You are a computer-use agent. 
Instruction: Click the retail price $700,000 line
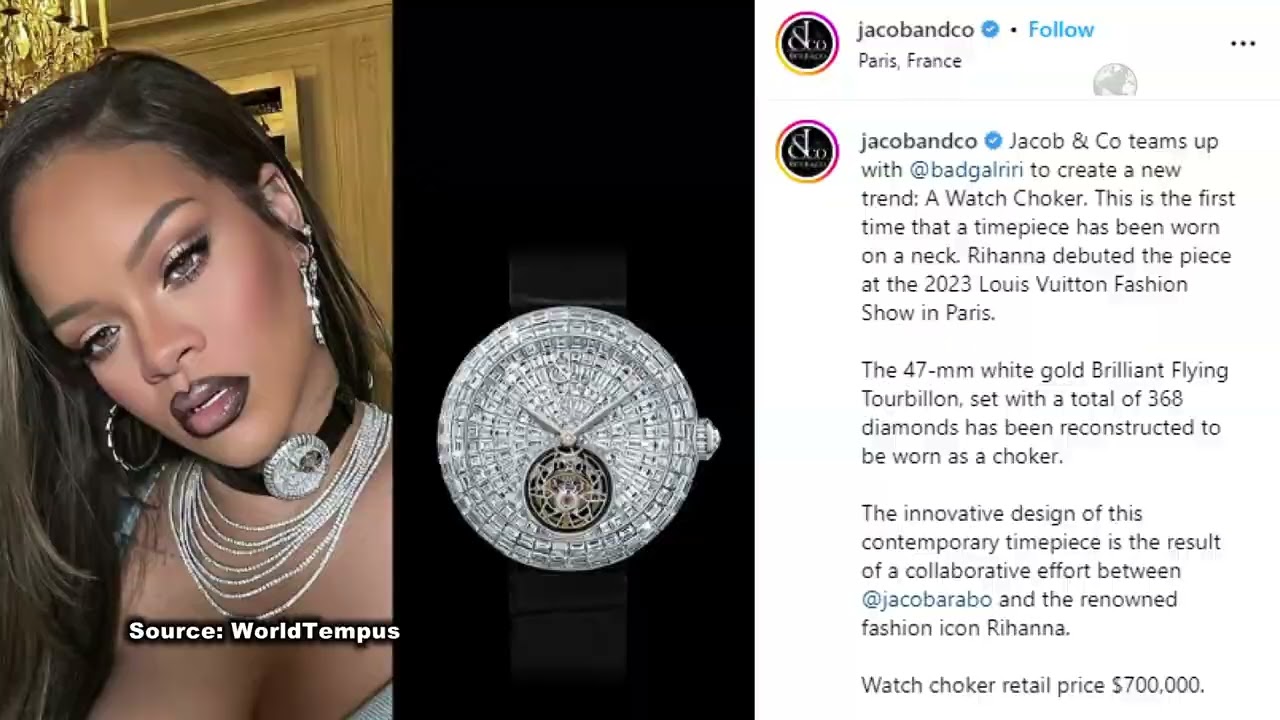pos(1033,685)
